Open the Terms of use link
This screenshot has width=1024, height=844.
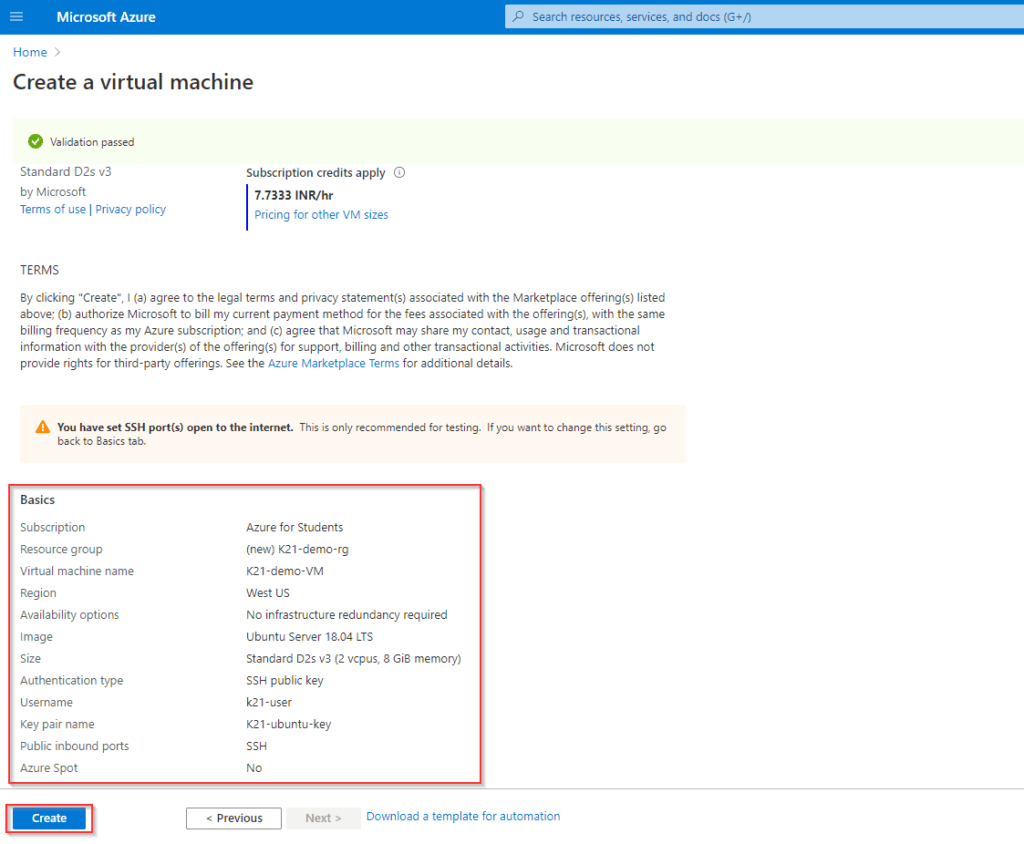pyautogui.click(x=52, y=209)
